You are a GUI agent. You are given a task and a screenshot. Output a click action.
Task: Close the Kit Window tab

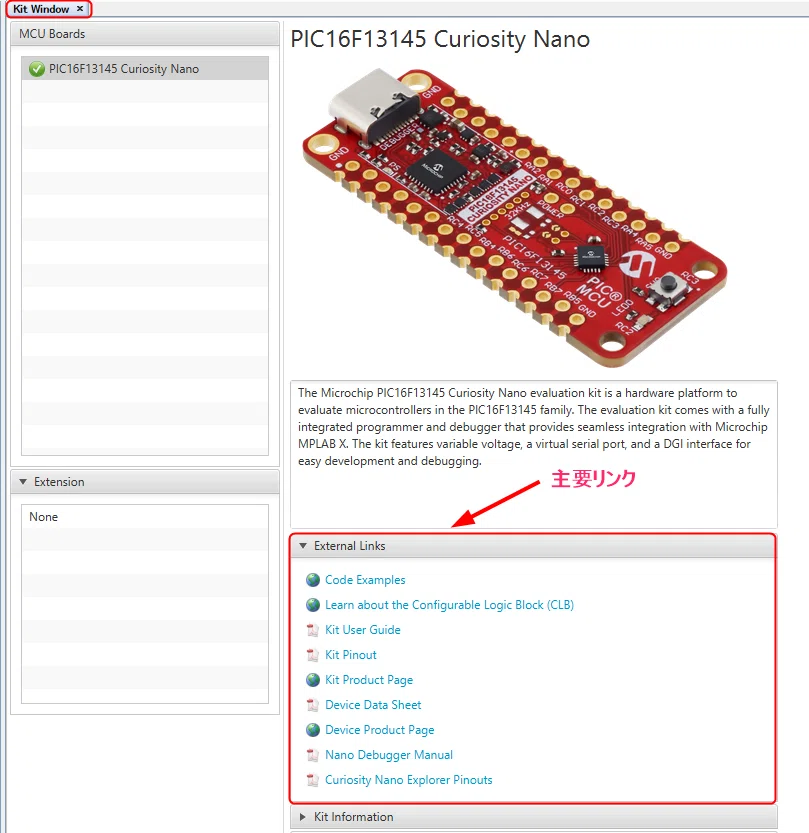tap(80, 8)
